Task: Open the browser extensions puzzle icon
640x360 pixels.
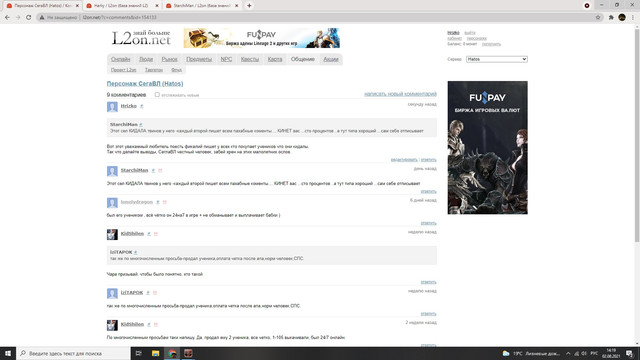Action: tap(611, 18)
